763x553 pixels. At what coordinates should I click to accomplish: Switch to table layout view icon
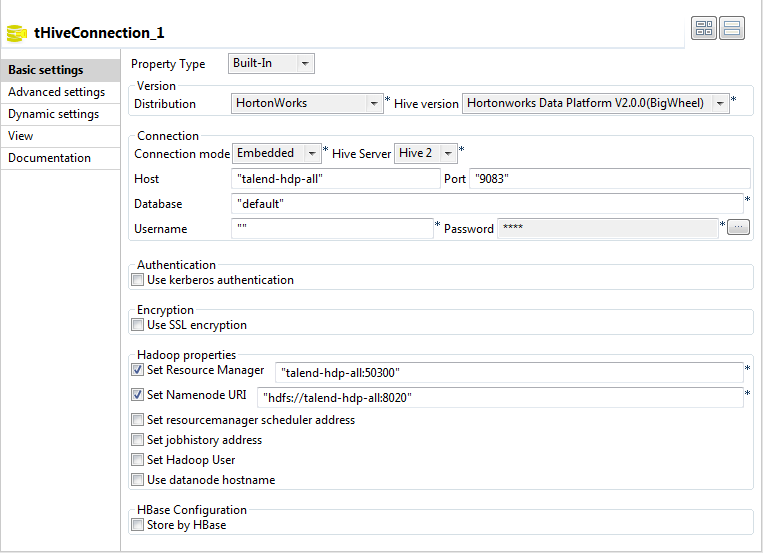(x=704, y=29)
